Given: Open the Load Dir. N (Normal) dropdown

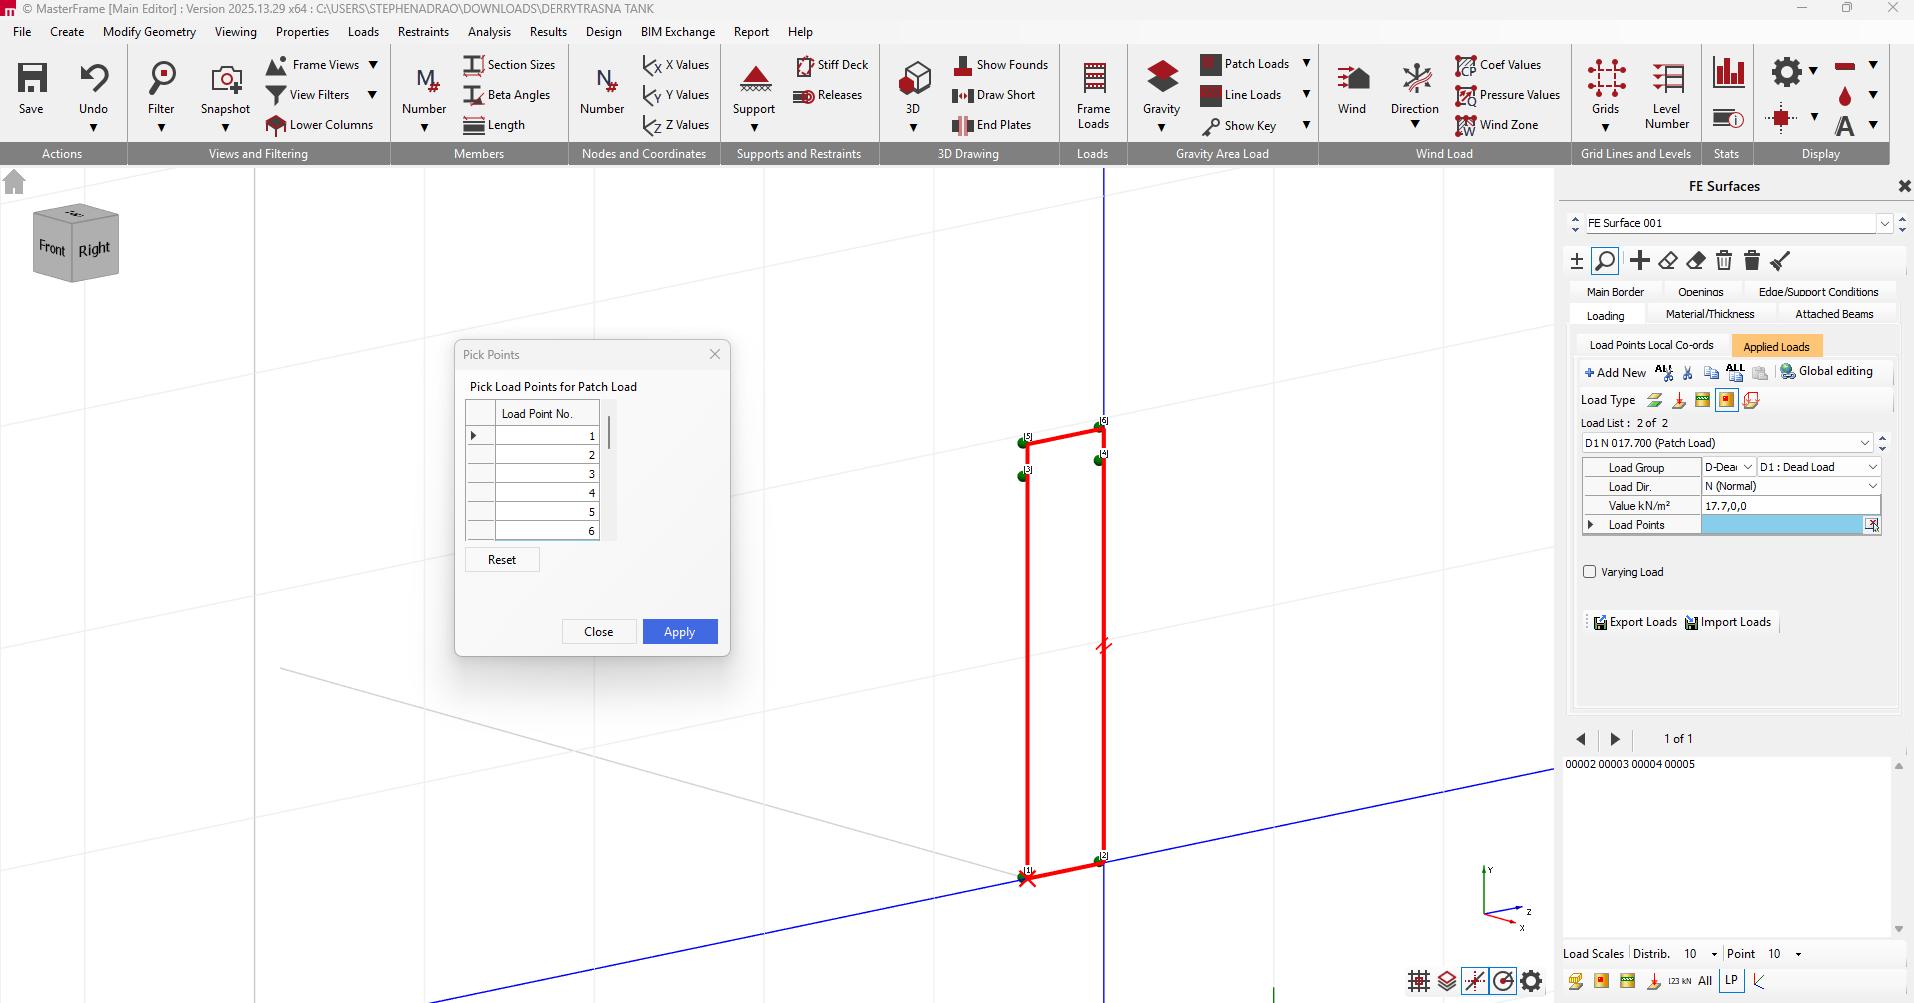Looking at the screenshot, I should (x=1872, y=486).
